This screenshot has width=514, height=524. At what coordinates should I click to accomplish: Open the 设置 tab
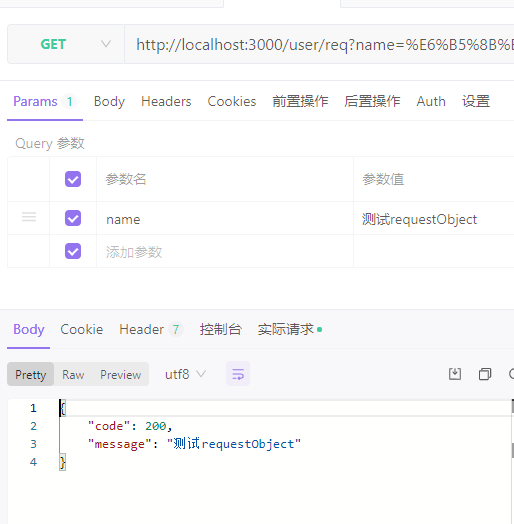[x=476, y=101]
